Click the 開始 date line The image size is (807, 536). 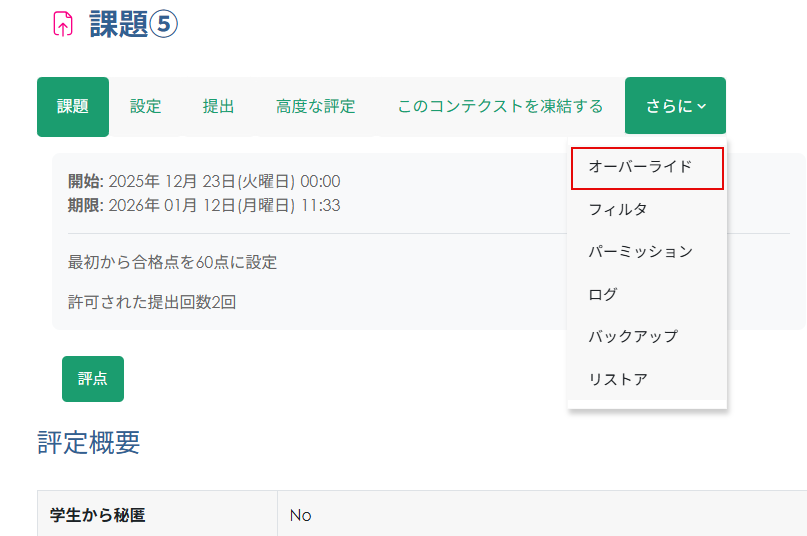coord(204,181)
